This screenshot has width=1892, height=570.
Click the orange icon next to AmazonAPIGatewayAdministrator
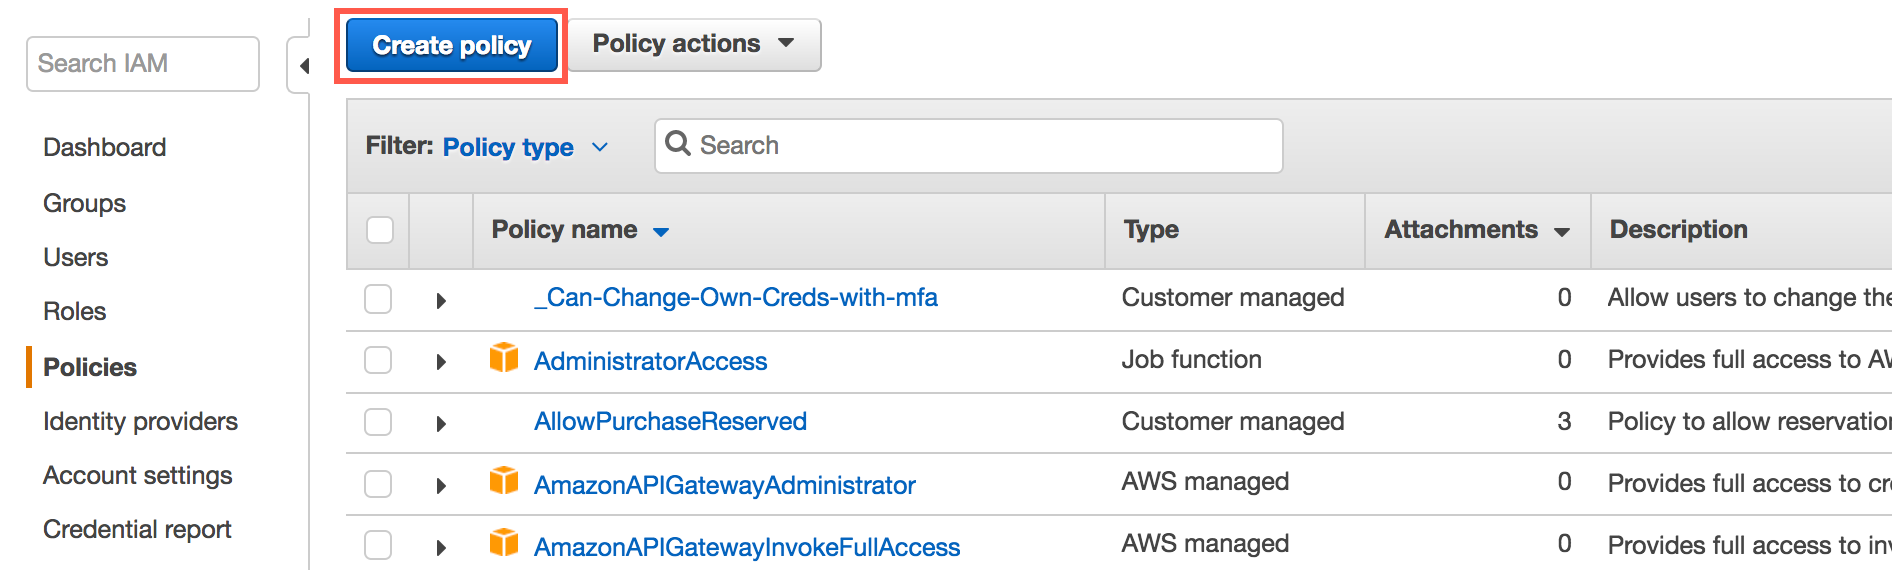point(504,481)
